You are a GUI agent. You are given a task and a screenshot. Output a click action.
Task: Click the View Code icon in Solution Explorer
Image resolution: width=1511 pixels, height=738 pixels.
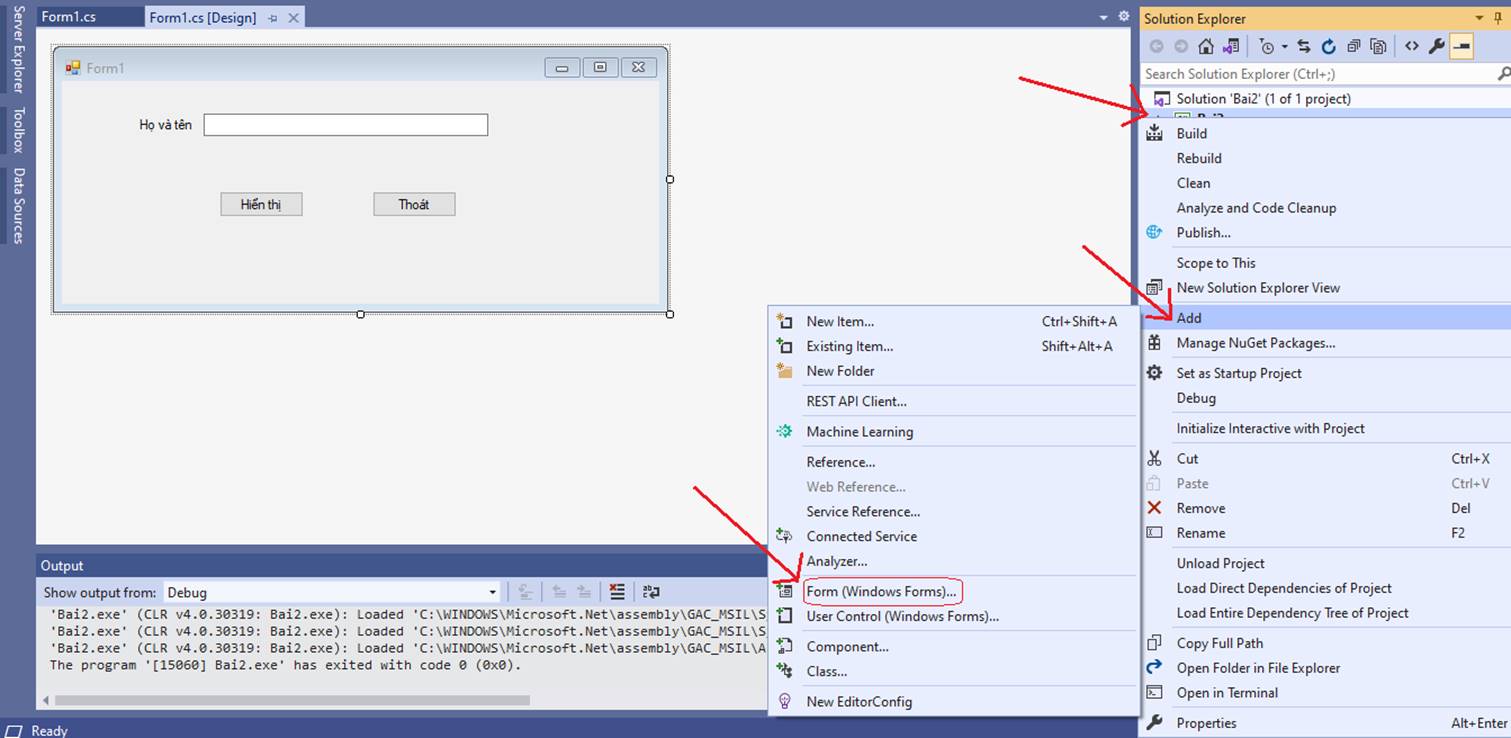pyautogui.click(x=1413, y=45)
